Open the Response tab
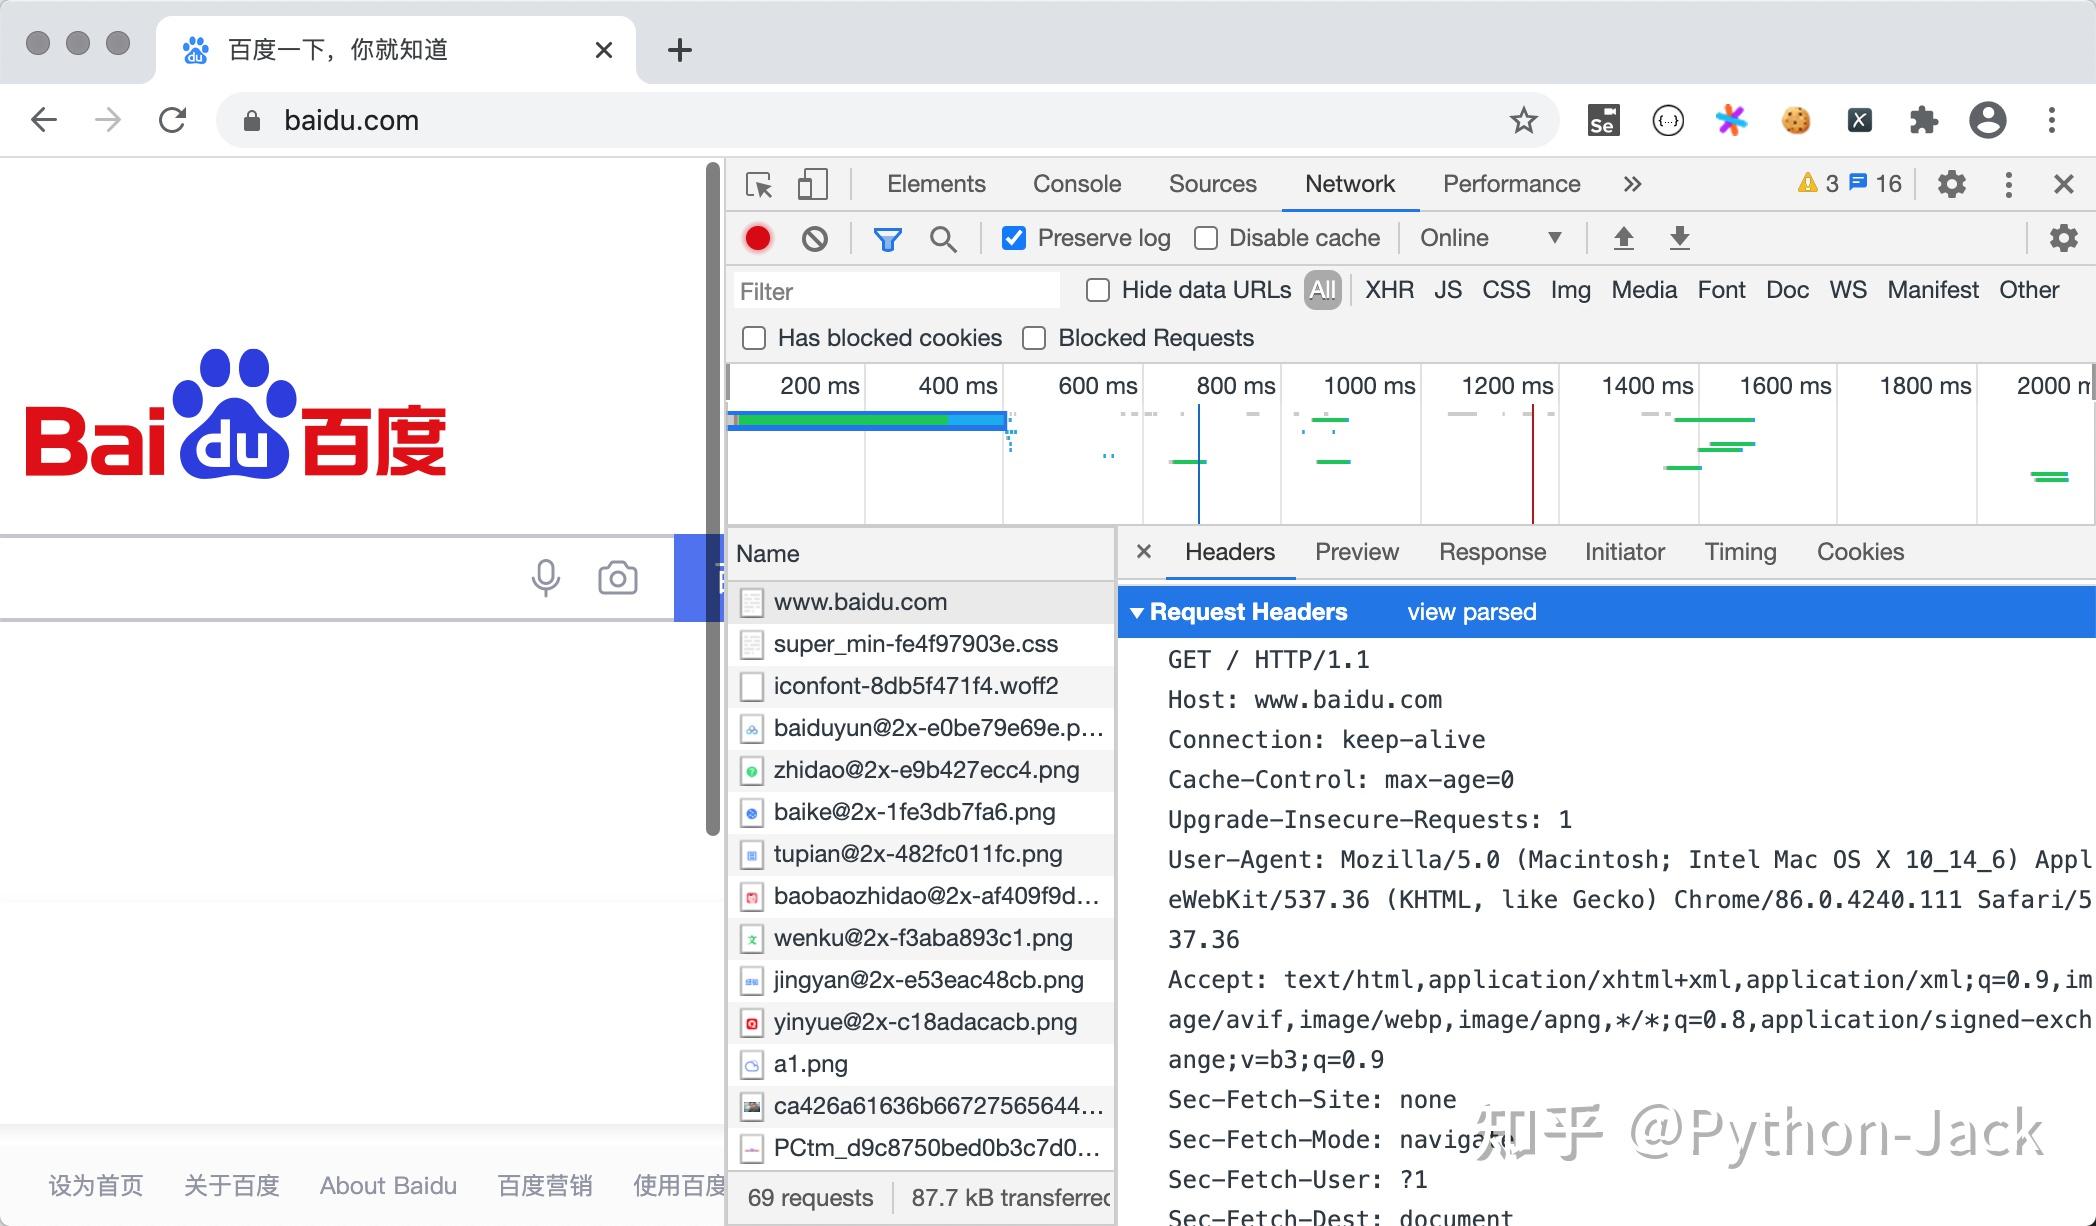Screen dimensions: 2096x1226 1492,552
